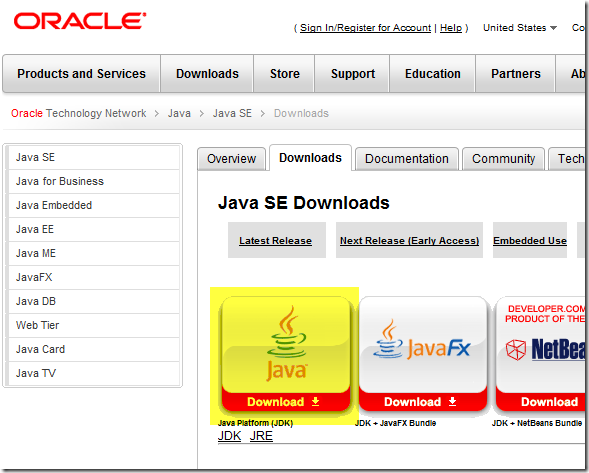
Task: Select Java Embedded in the sidebar
Action: pos(94,205)
